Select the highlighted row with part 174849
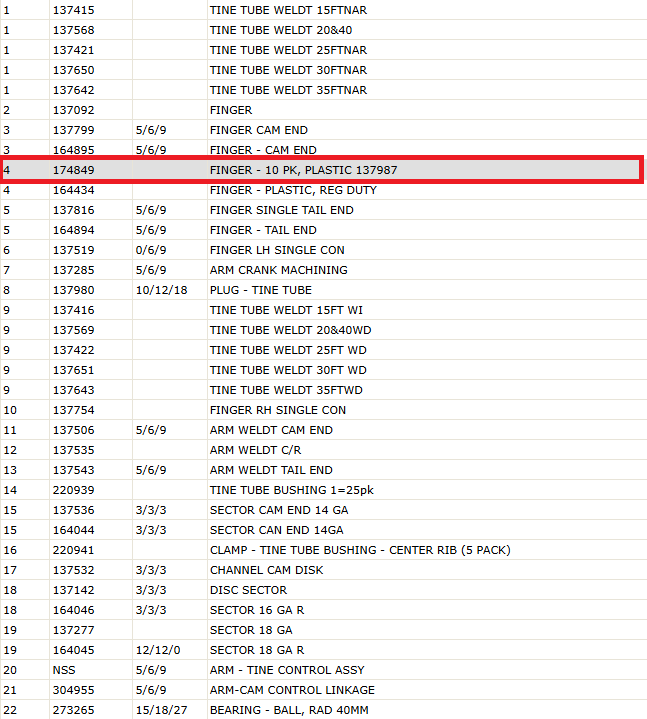647x719 pixels. tap(322, 170)
